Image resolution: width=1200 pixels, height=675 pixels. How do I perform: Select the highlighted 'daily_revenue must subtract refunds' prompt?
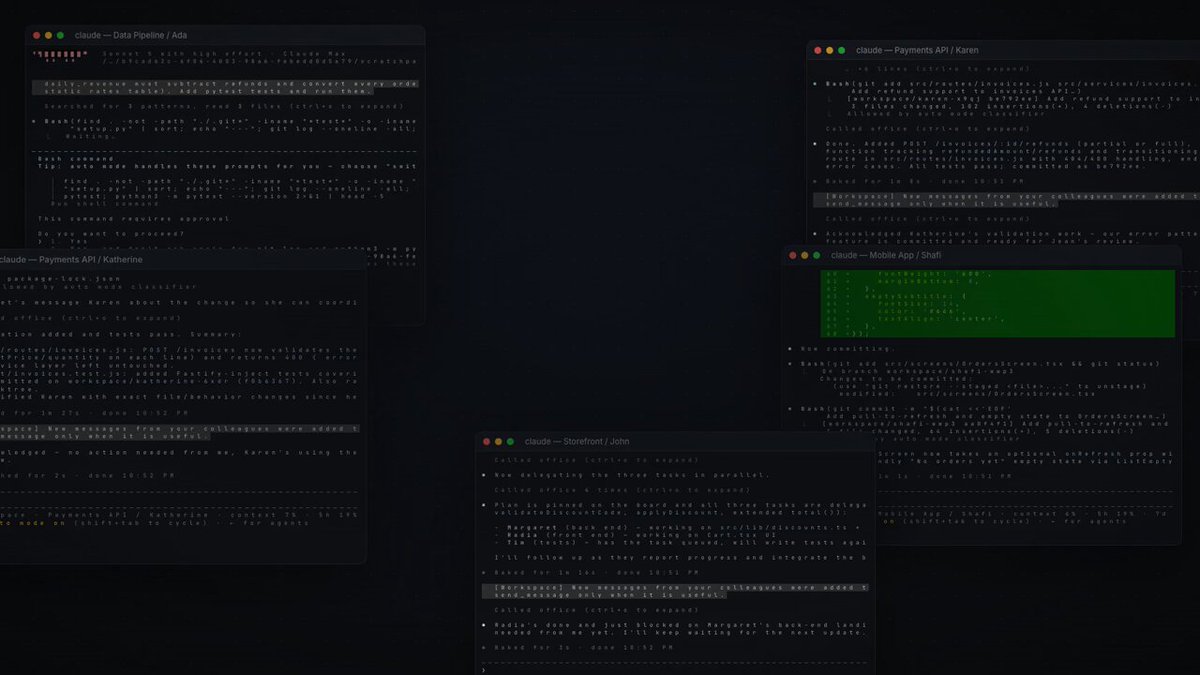(x=225, y=88)
